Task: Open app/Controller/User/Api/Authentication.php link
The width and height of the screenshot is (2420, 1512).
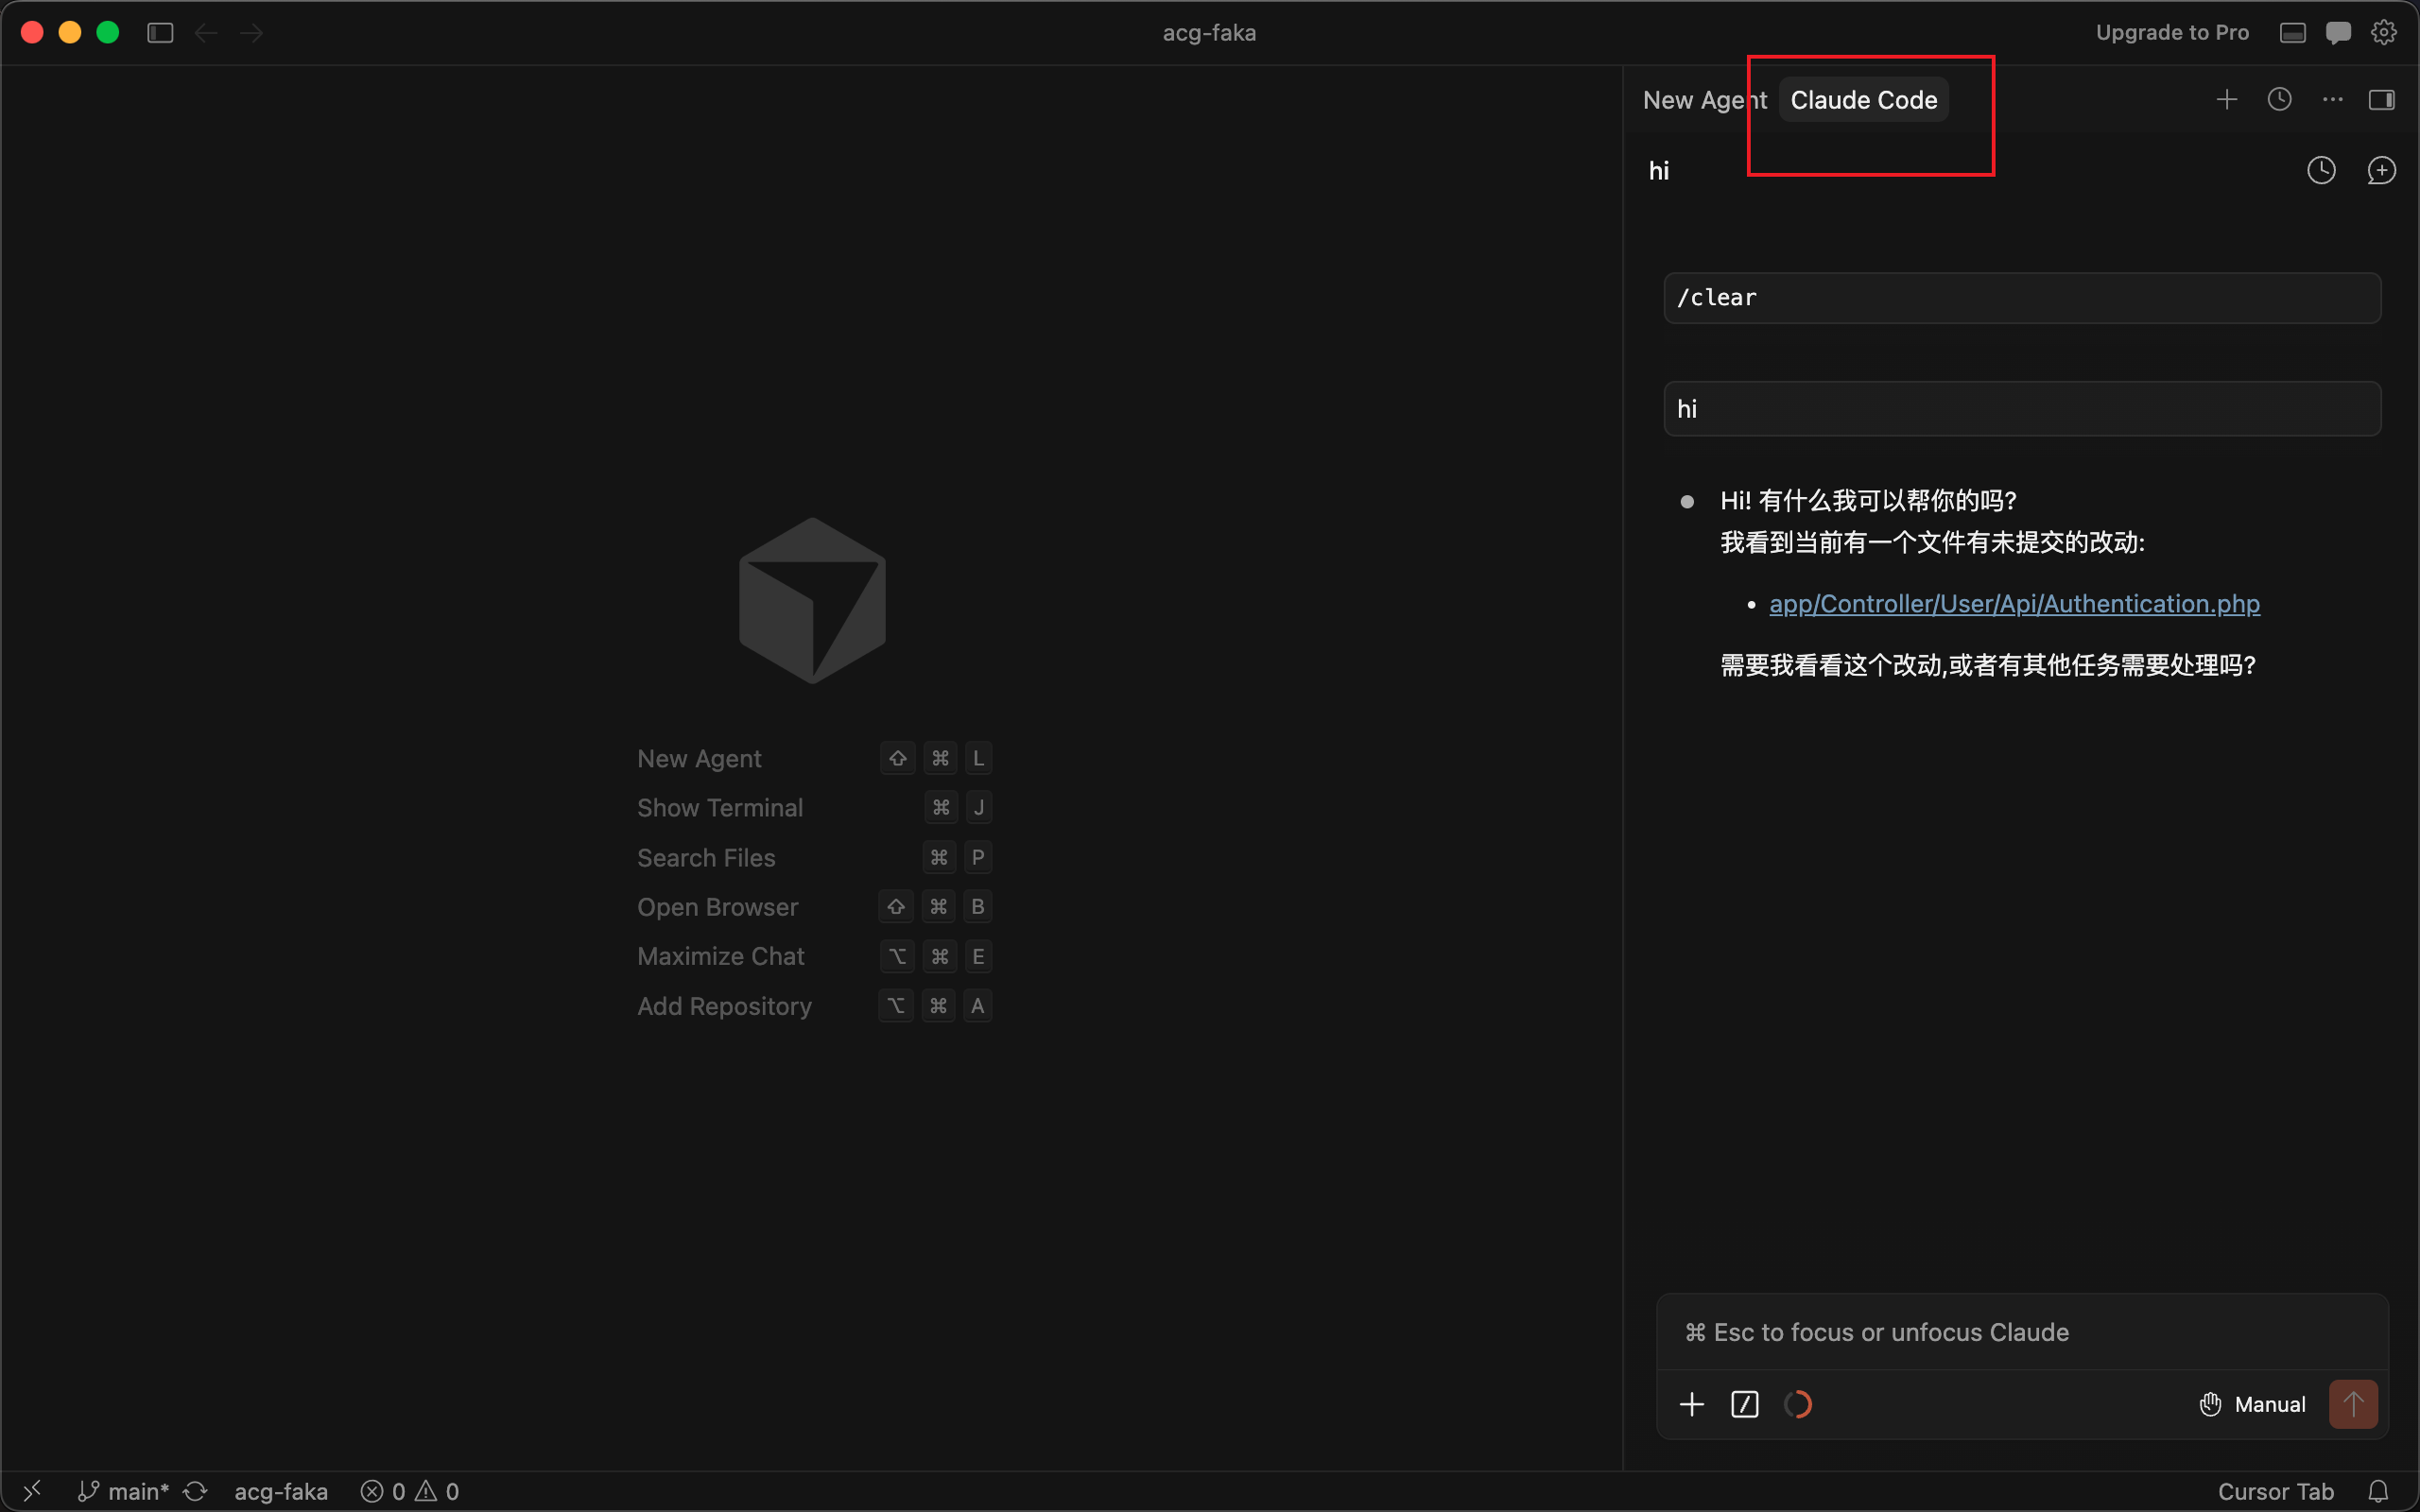Action: coord(2014,604)
